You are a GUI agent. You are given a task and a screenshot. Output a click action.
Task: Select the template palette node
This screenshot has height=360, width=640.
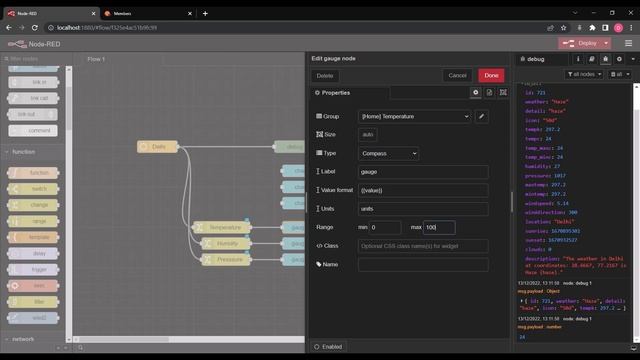(x=33, y=237)
